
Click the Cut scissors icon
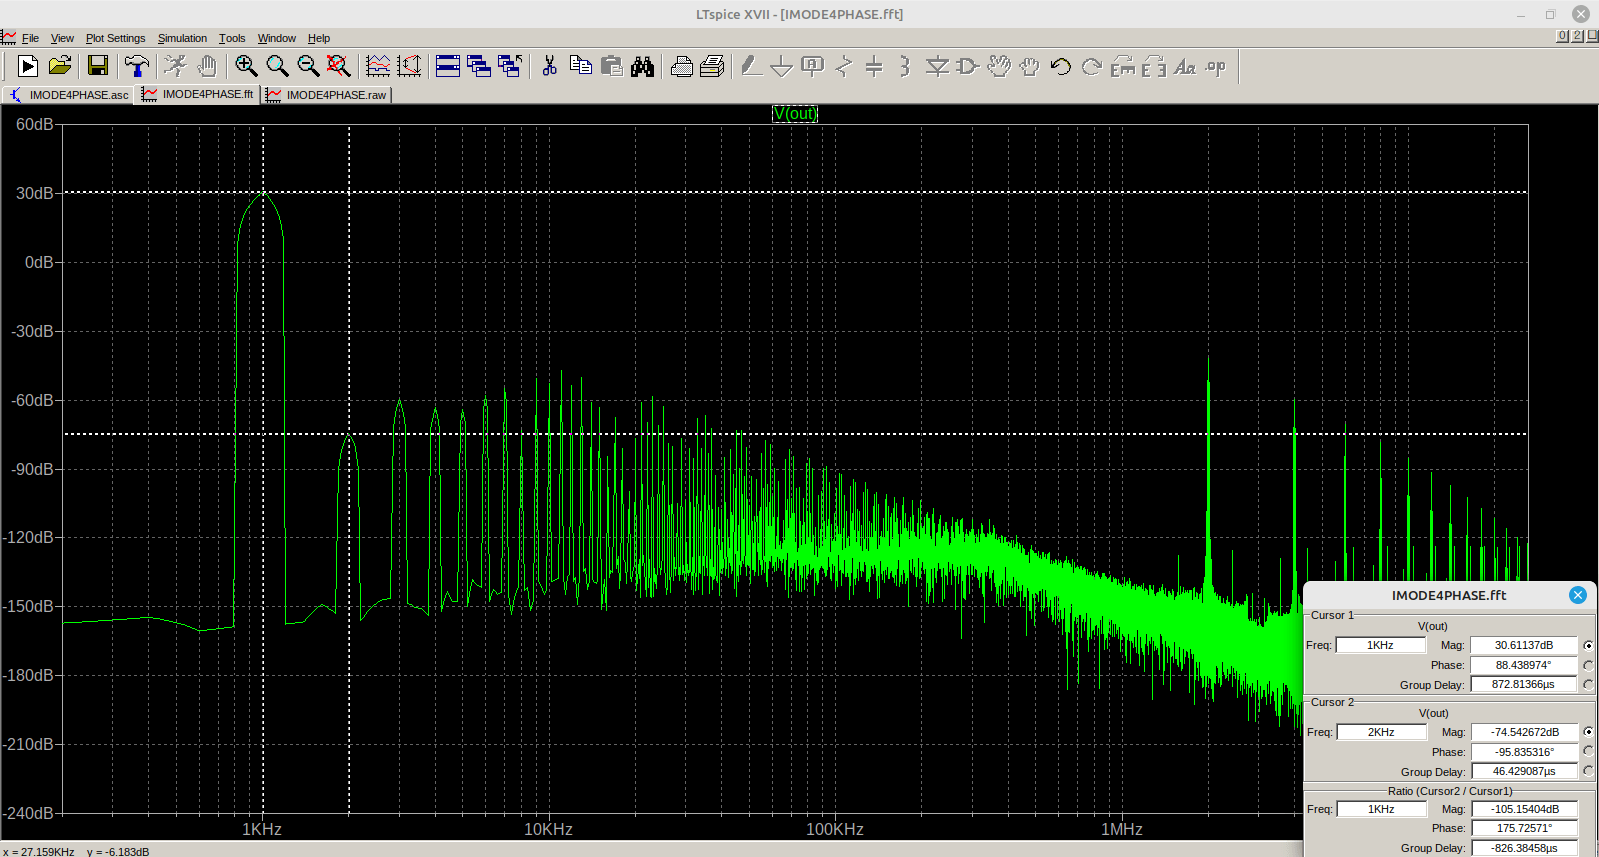pos(549,66)
